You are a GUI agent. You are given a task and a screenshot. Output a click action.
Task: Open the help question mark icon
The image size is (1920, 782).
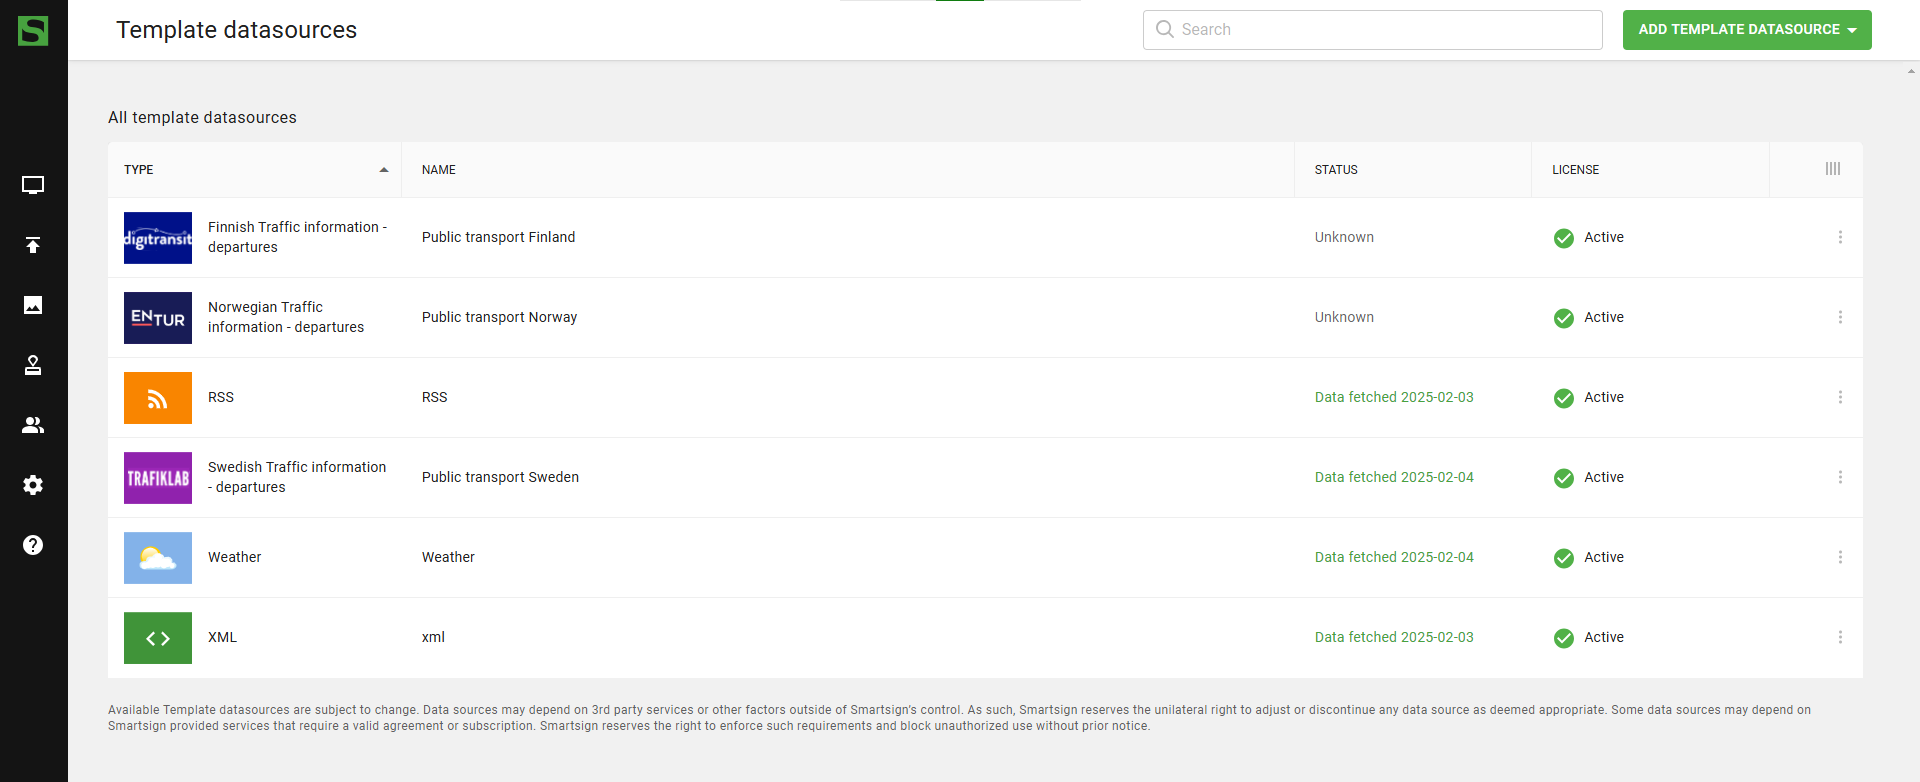point(33,545)
